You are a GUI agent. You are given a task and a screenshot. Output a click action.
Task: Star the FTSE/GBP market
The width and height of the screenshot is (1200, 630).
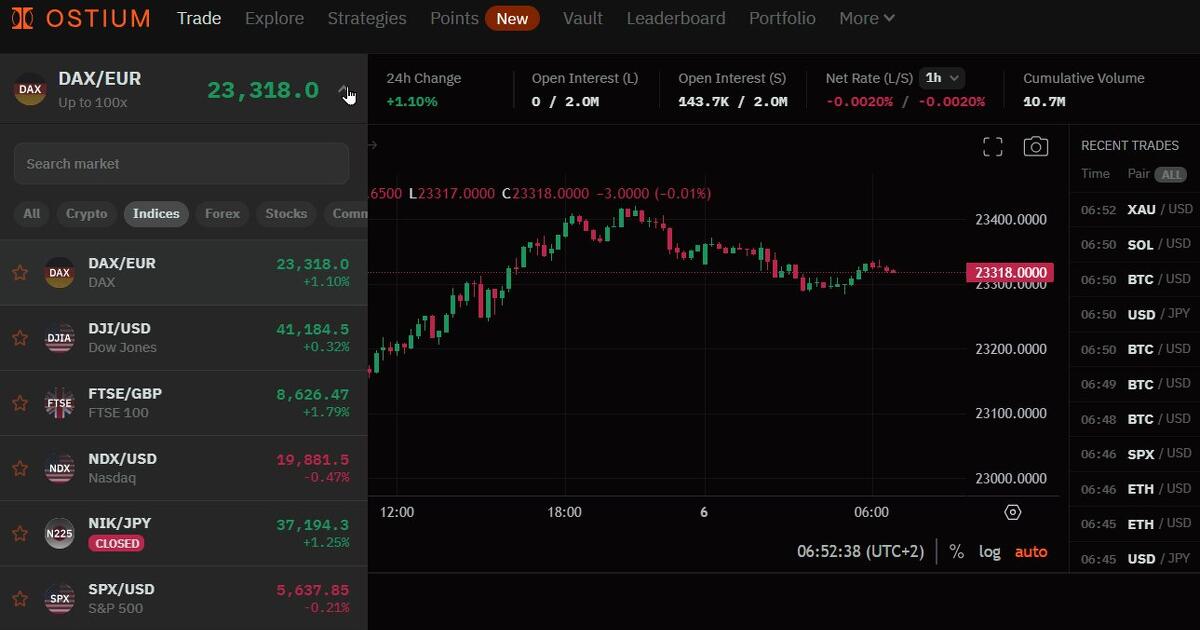point(20,403)
